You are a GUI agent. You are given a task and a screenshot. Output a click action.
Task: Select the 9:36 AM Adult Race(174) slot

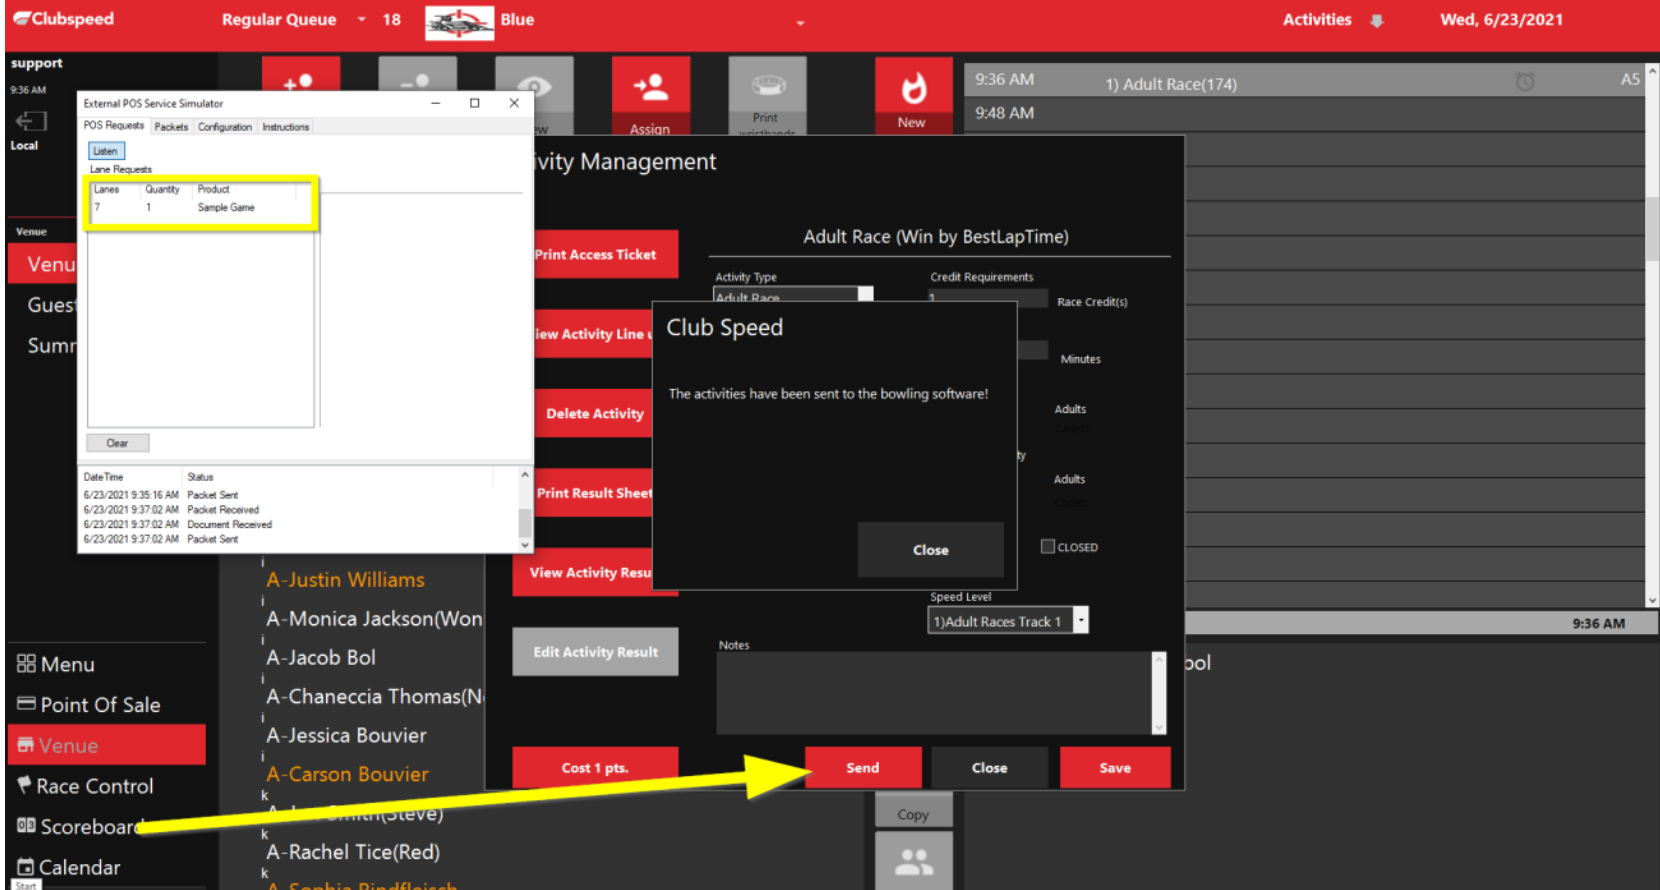click(x=1304, y=81)
